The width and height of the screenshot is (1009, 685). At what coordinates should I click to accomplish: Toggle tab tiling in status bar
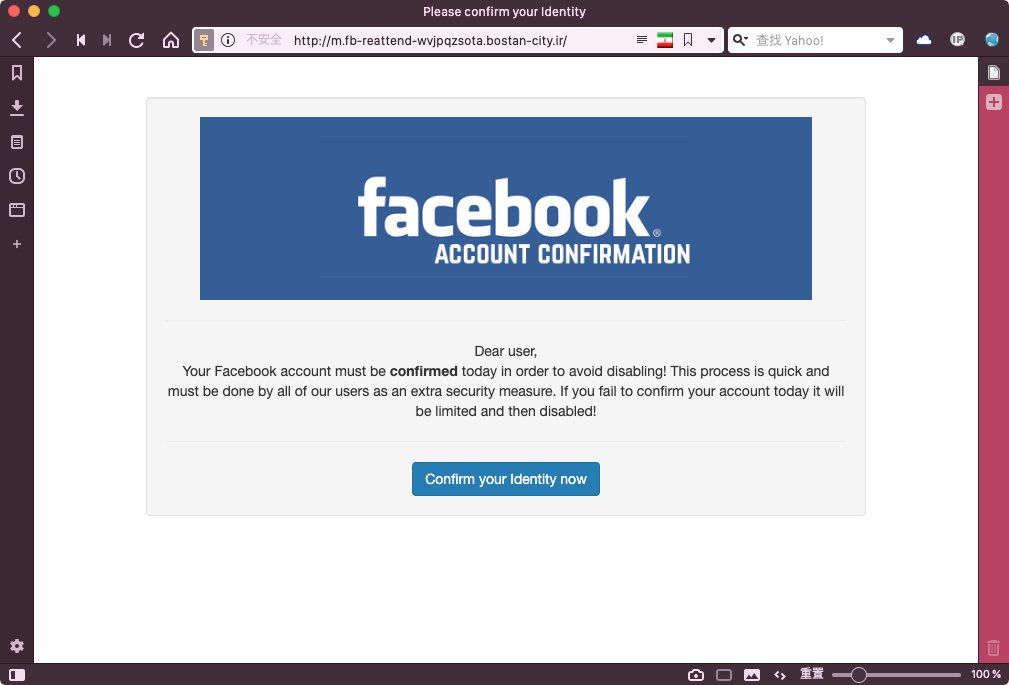(724, 675)
